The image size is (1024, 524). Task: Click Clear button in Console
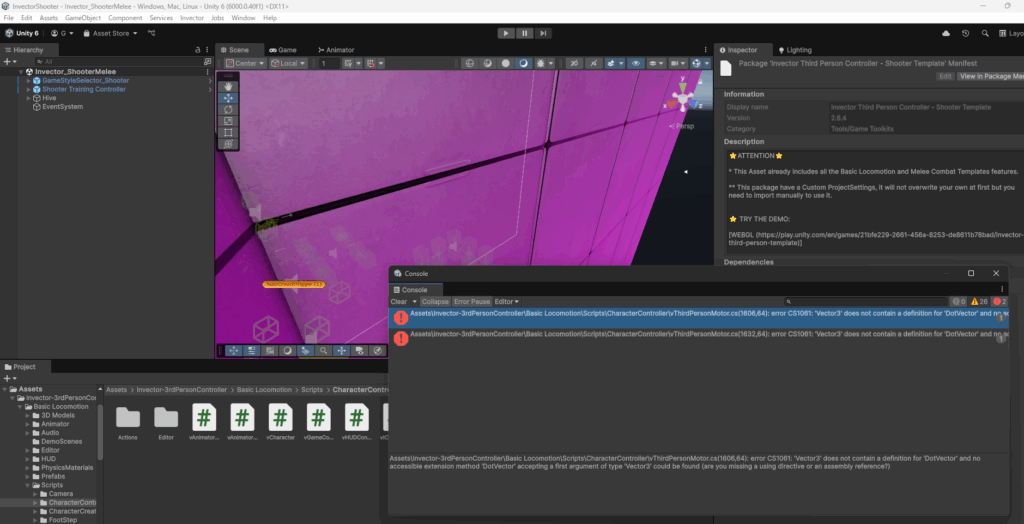(x=399, y=302)
